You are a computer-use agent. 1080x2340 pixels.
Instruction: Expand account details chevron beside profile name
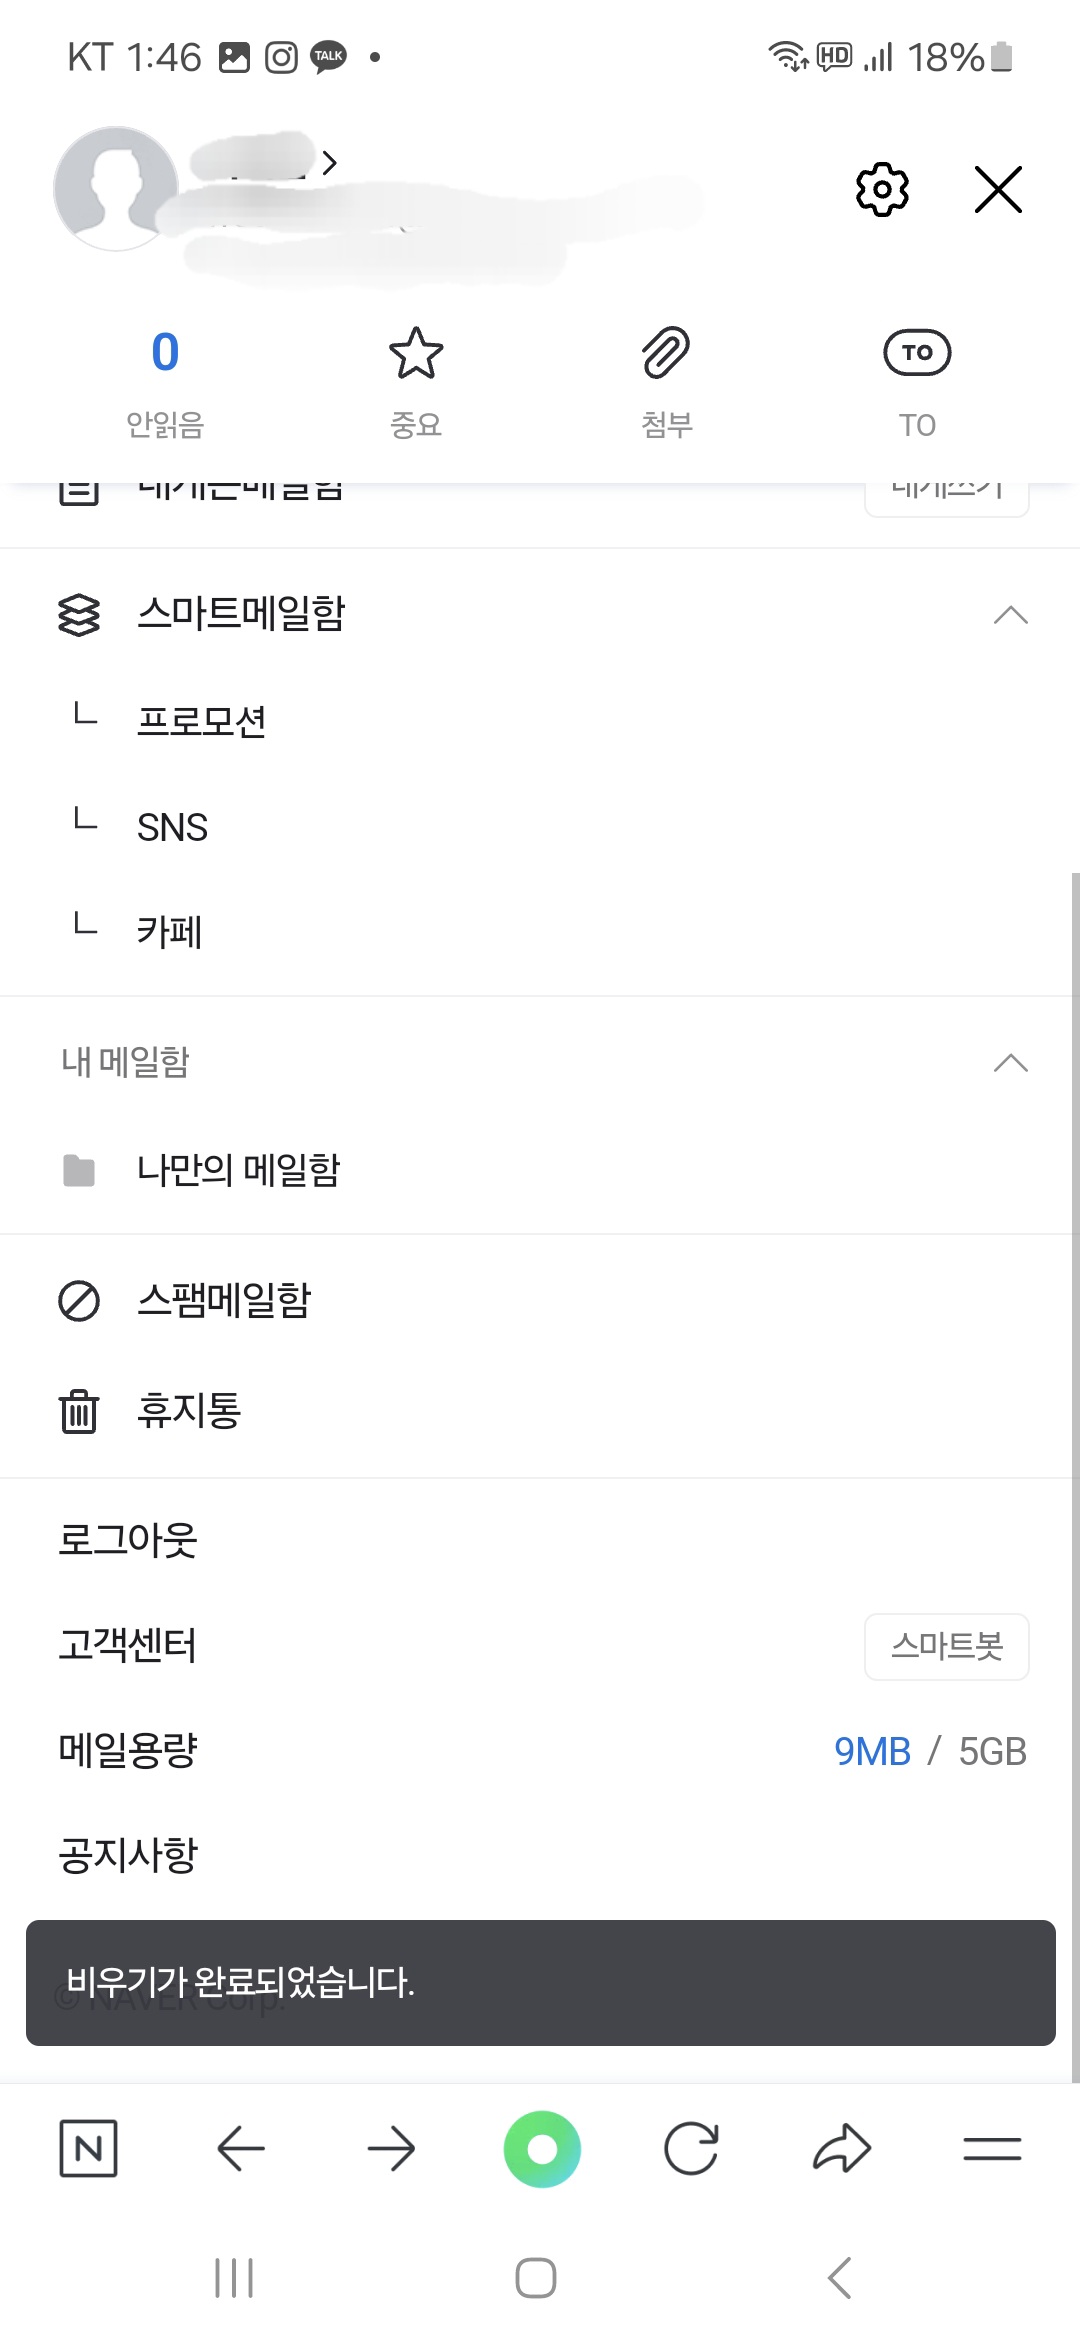[329, 162]
